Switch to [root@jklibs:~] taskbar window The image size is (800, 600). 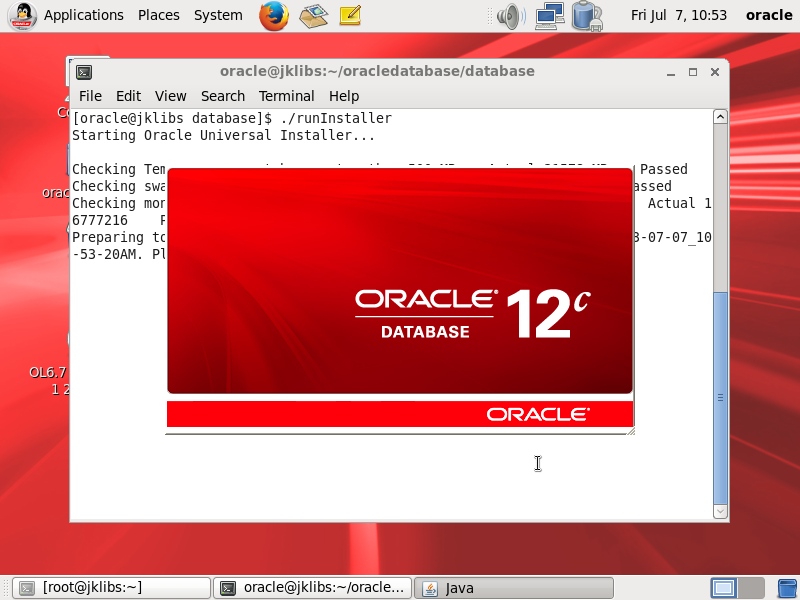tap(111, 588)
